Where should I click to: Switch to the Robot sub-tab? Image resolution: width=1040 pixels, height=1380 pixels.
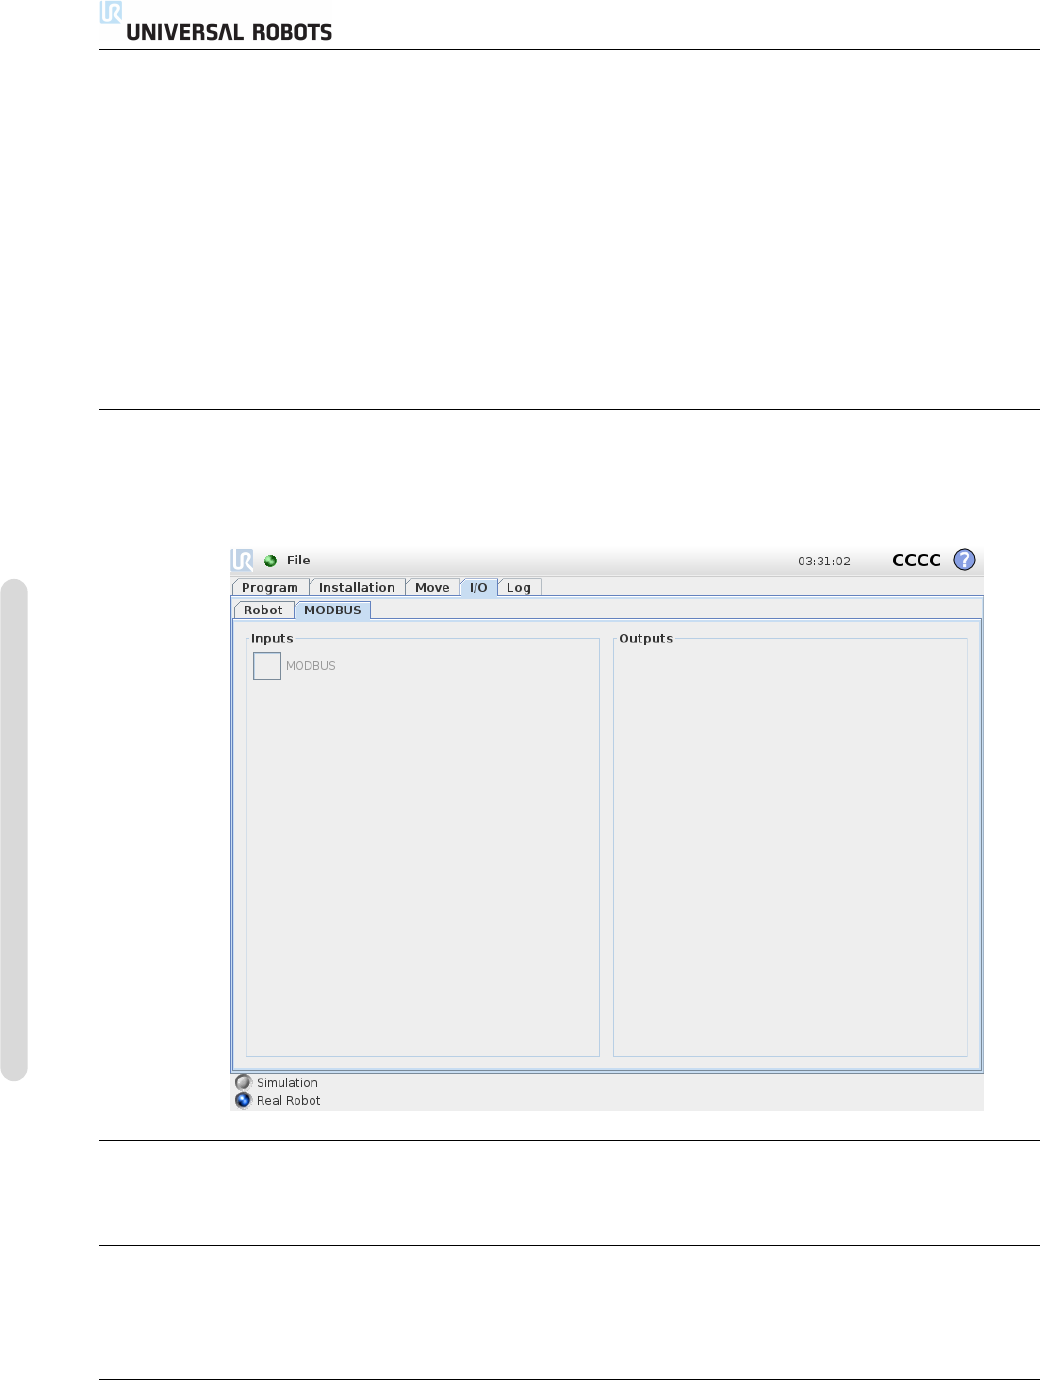click(264, 610)
